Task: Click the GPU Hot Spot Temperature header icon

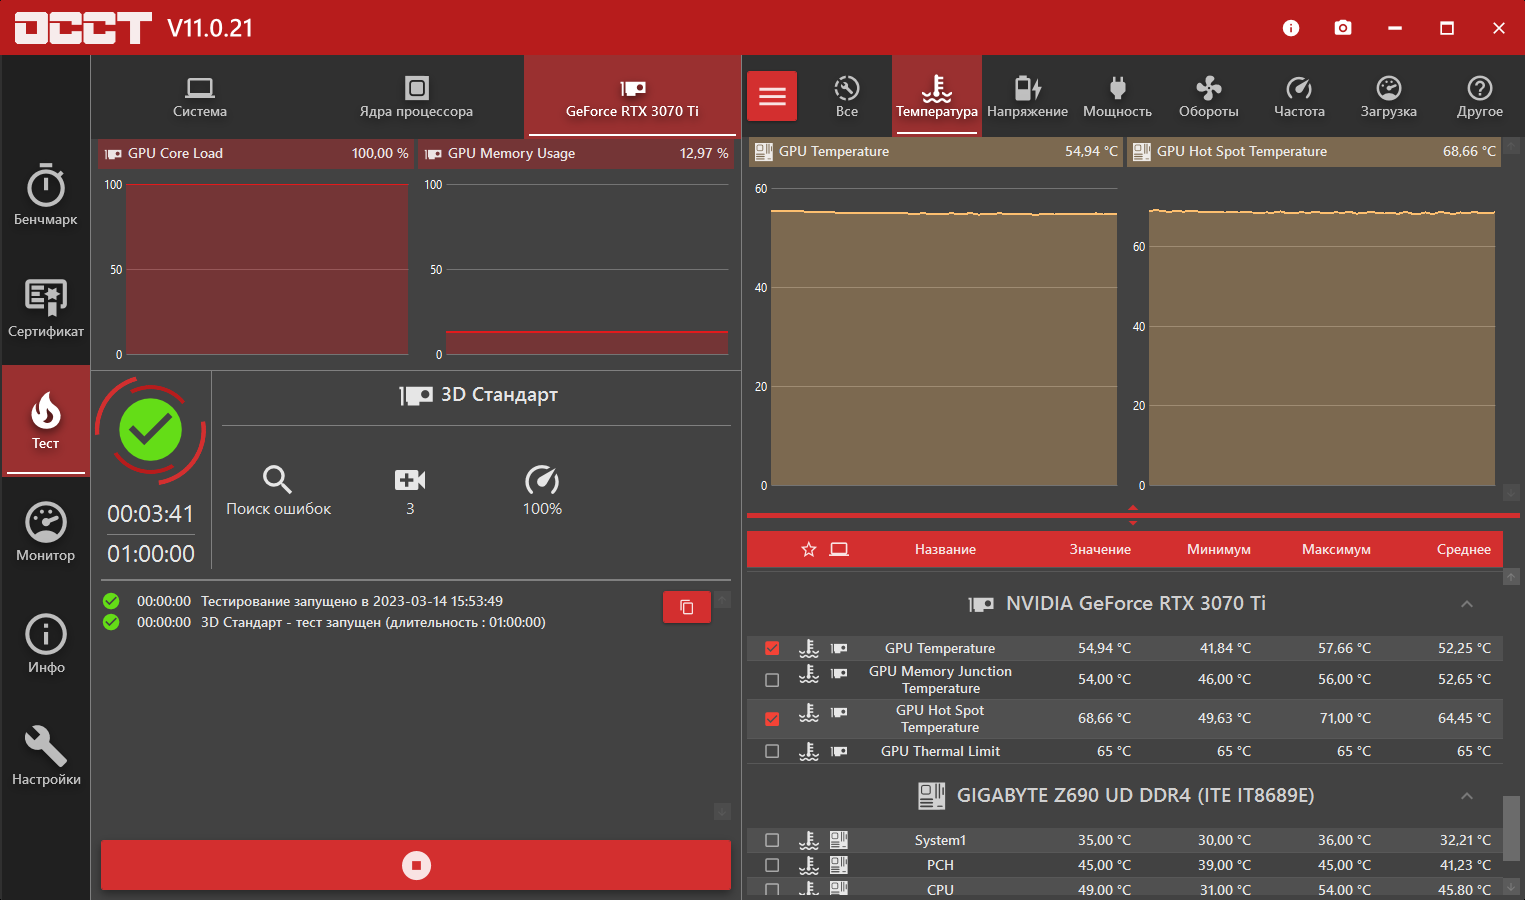Action: 1141,152
